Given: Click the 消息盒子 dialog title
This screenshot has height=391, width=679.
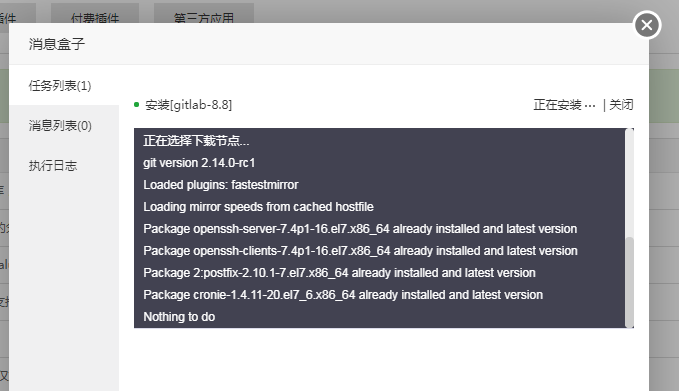Looking at the screenshot, I should 57,44.
